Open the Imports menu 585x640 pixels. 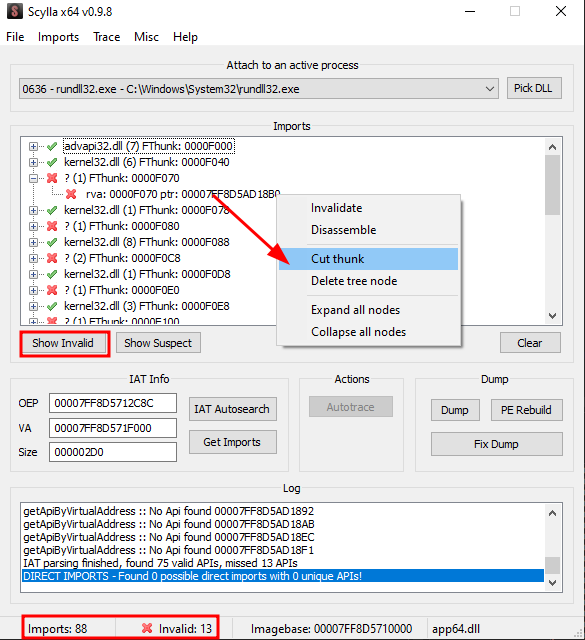58,37
